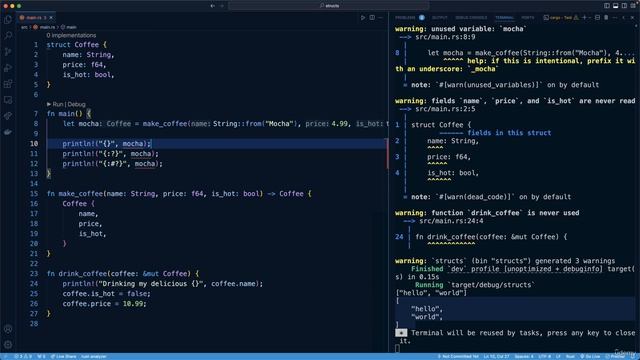The width and height of the screenshot is (640, 360).
Task: Click the errors and warnings status item
Action: coord(23,356)
